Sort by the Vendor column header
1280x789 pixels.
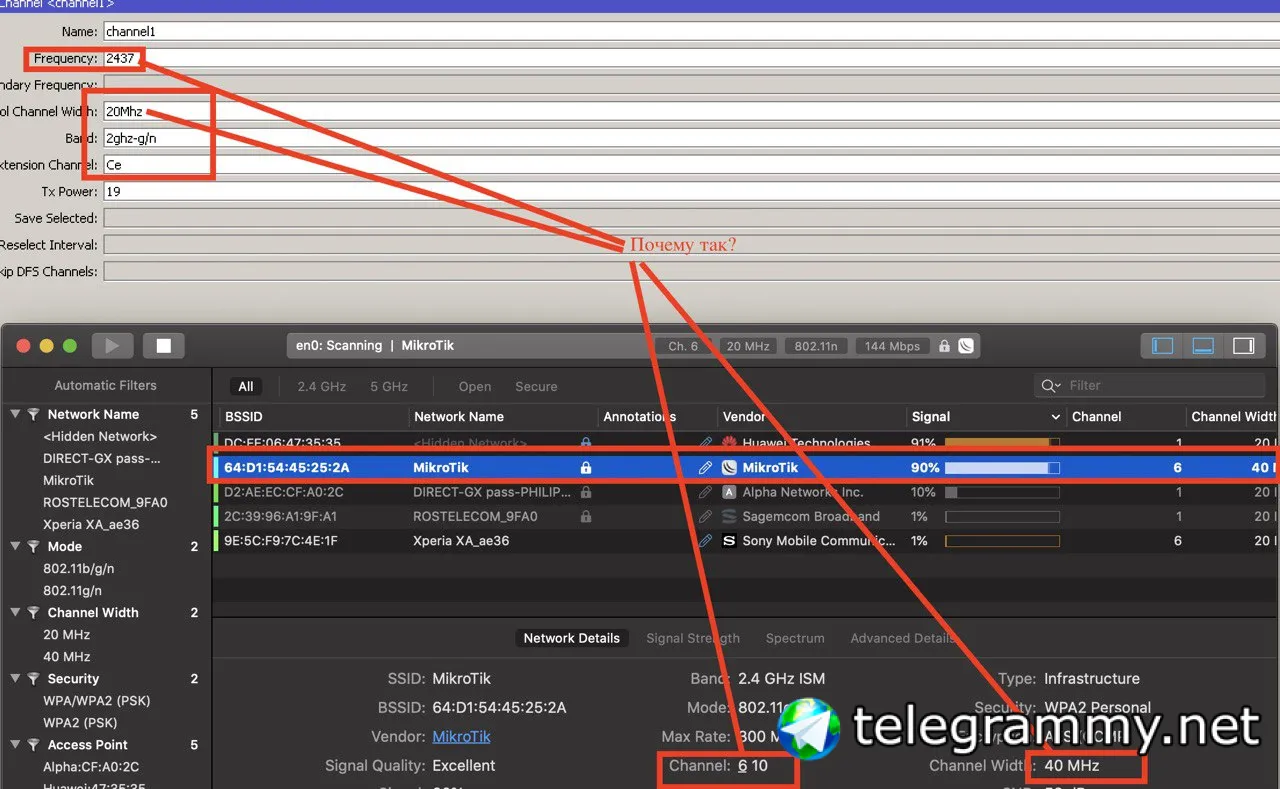pos(744,417)
